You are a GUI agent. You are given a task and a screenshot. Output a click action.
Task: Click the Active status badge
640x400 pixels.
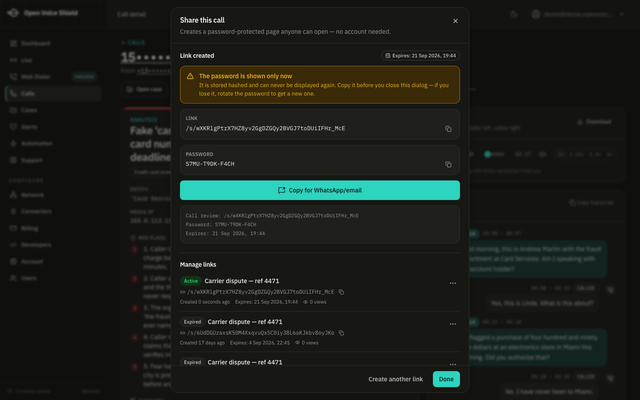(x=191, y=281)
